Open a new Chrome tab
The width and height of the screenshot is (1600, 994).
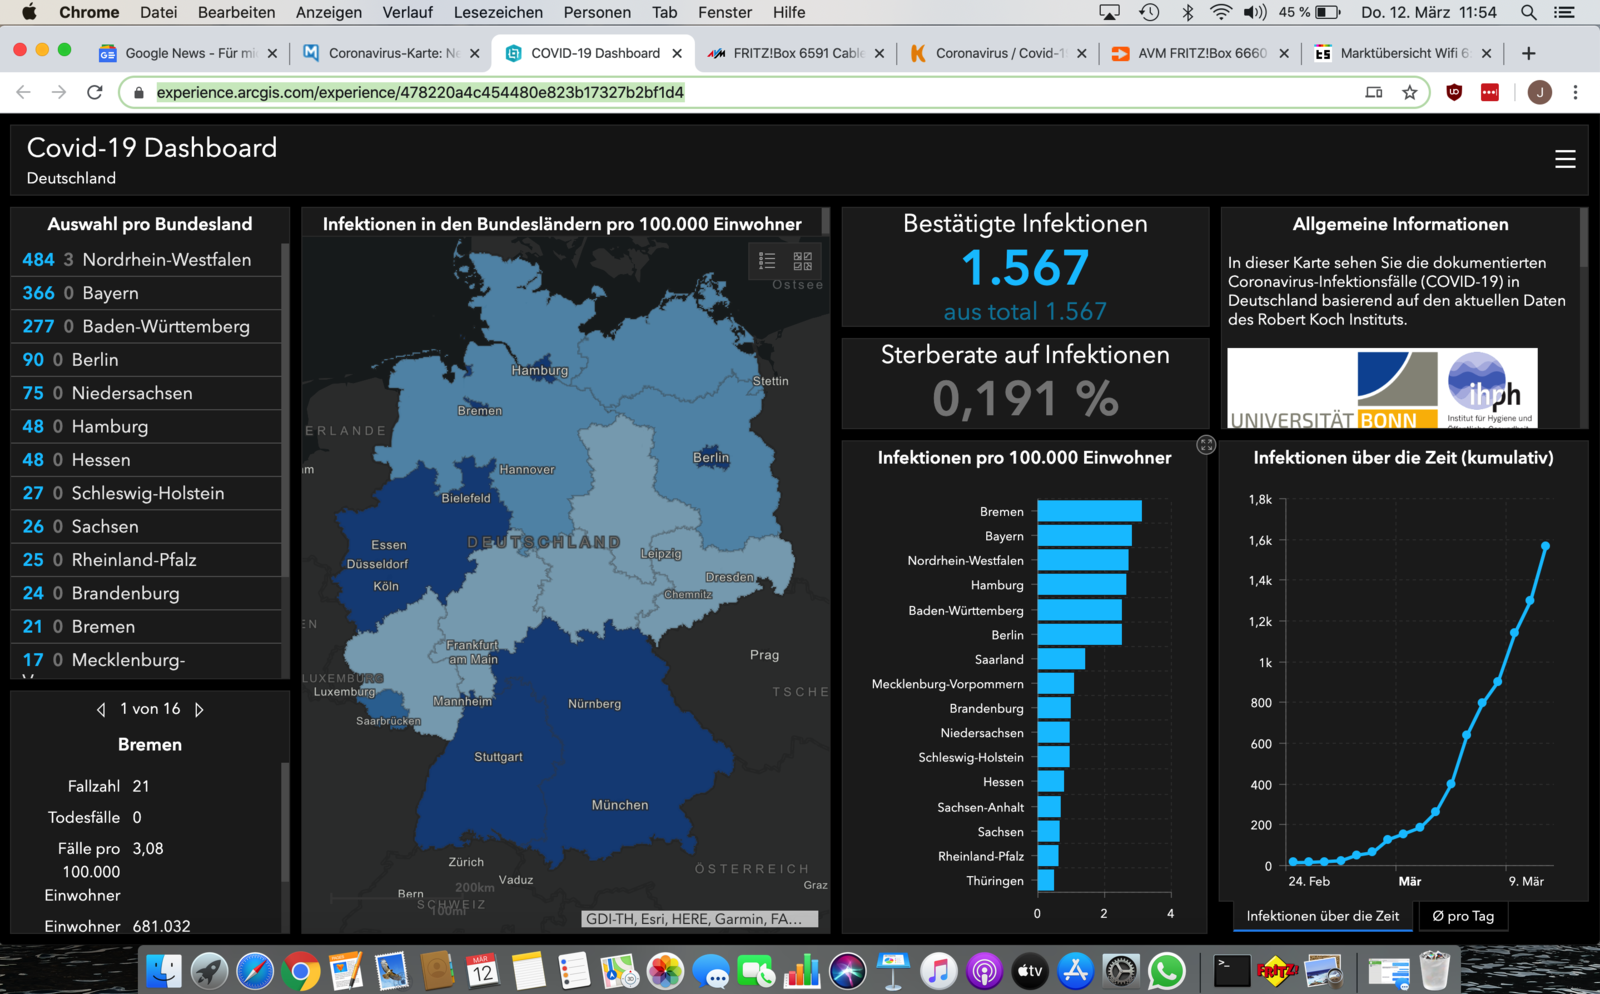click(1528, 53)
